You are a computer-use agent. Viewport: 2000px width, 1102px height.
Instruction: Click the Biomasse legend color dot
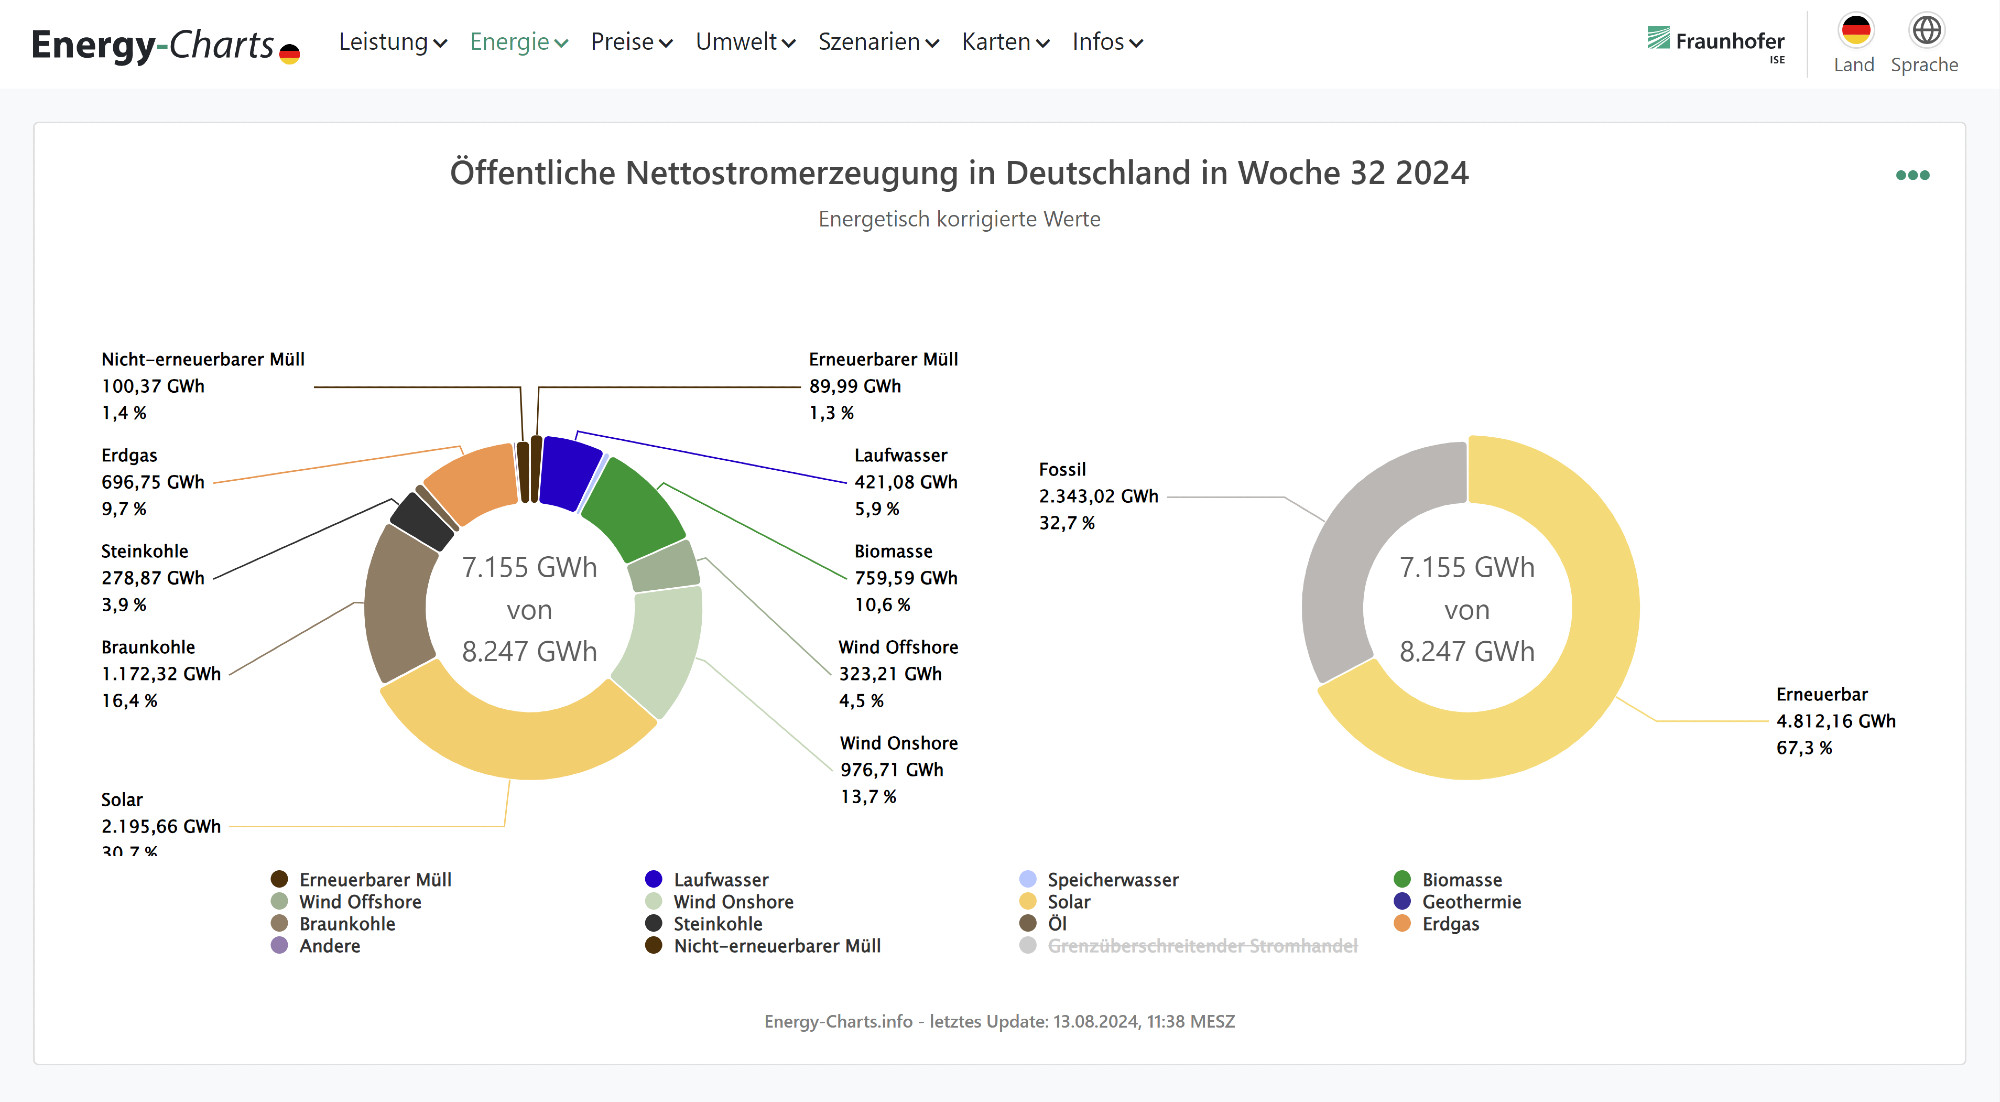coord(1402,880)
